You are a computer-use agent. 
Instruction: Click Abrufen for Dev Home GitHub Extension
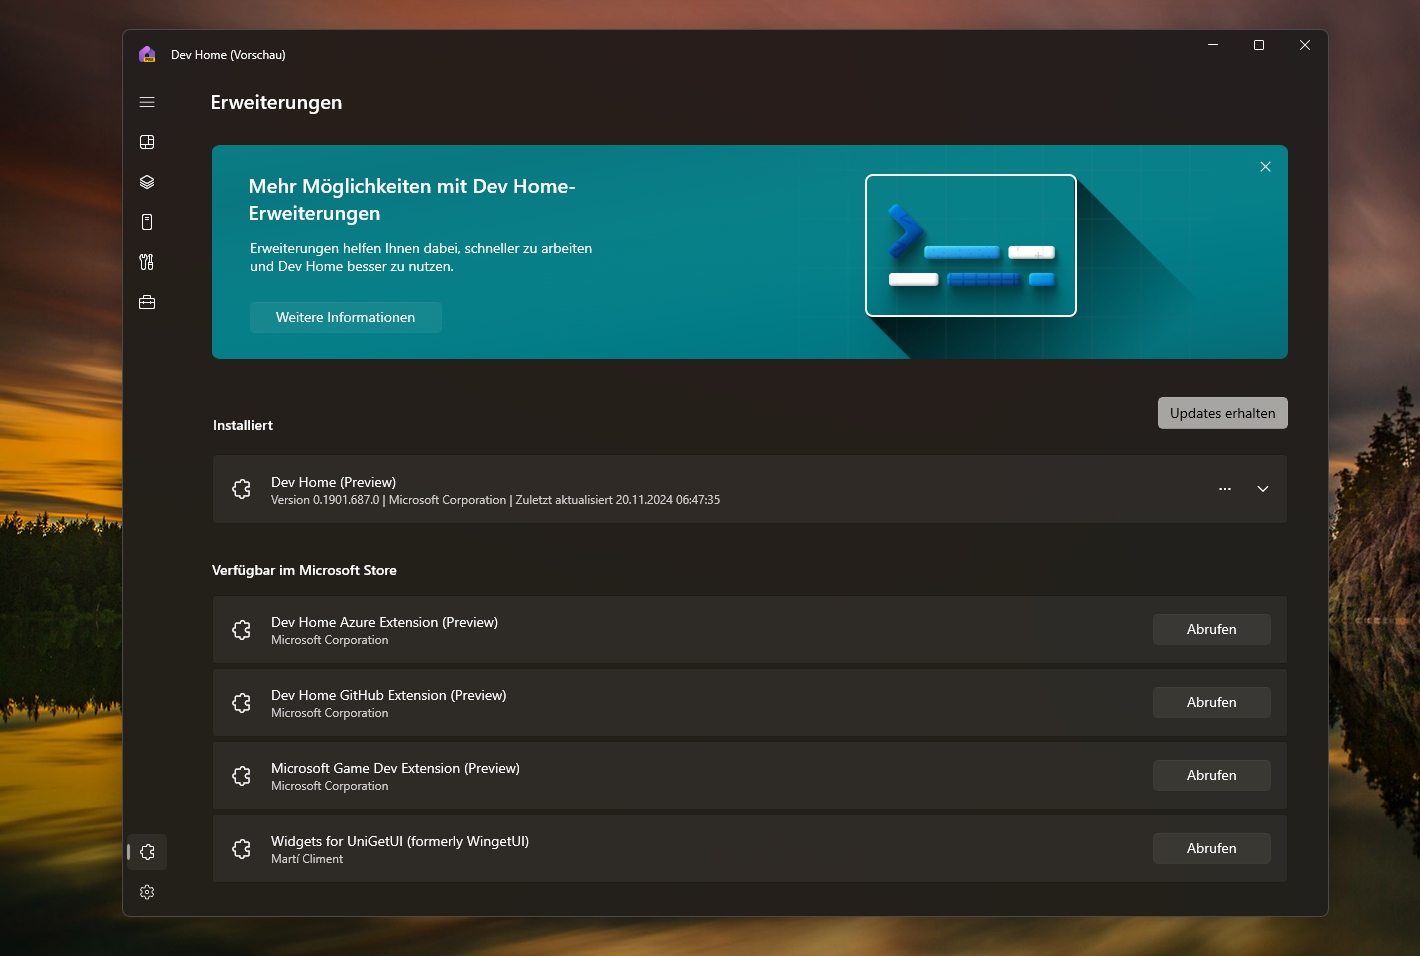point(1211,702)
